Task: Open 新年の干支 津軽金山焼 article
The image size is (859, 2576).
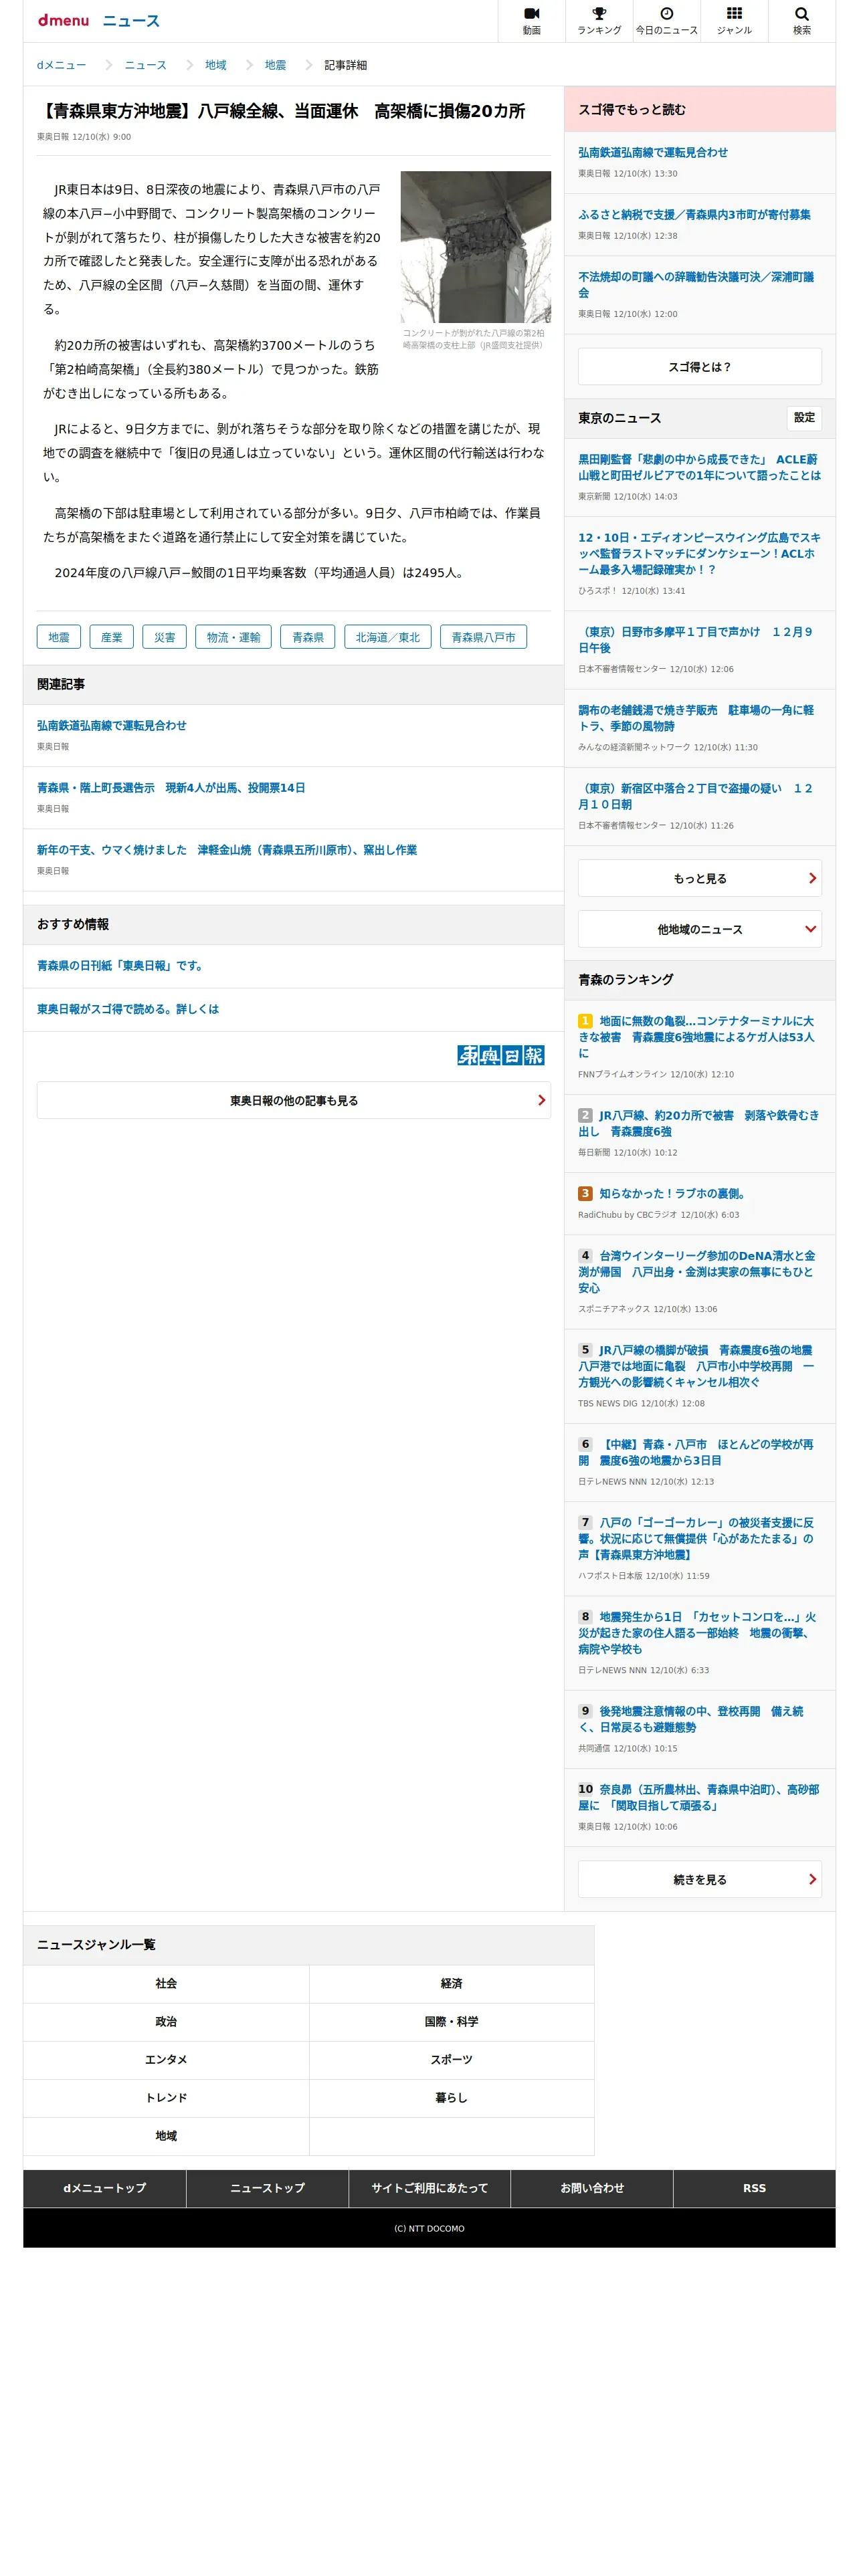Action: coord(227,850)
